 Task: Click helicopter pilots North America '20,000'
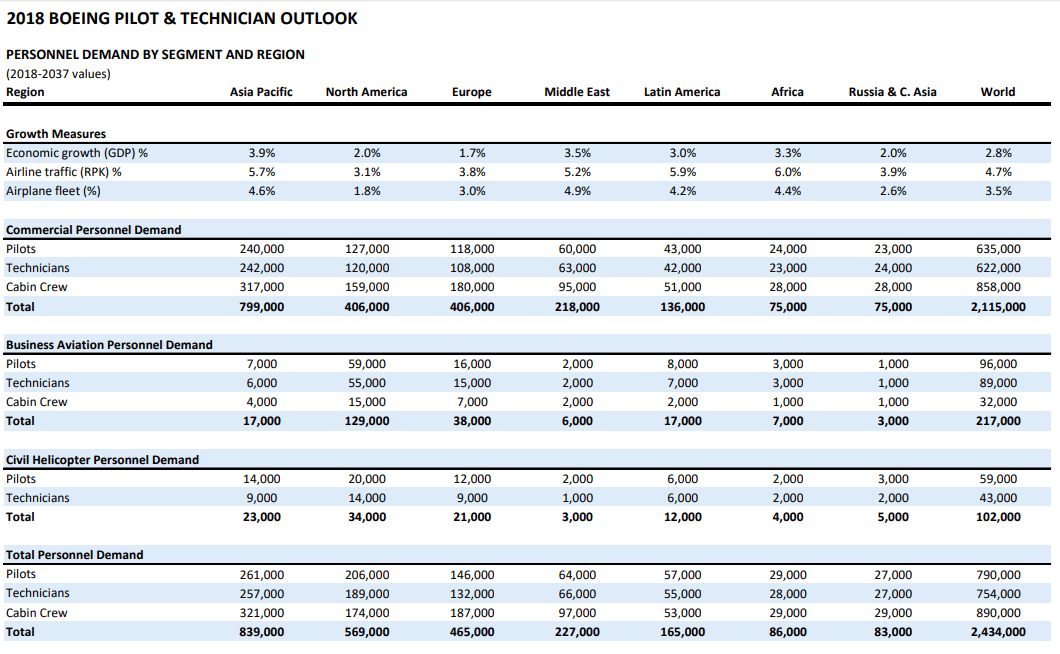point(367,479)
